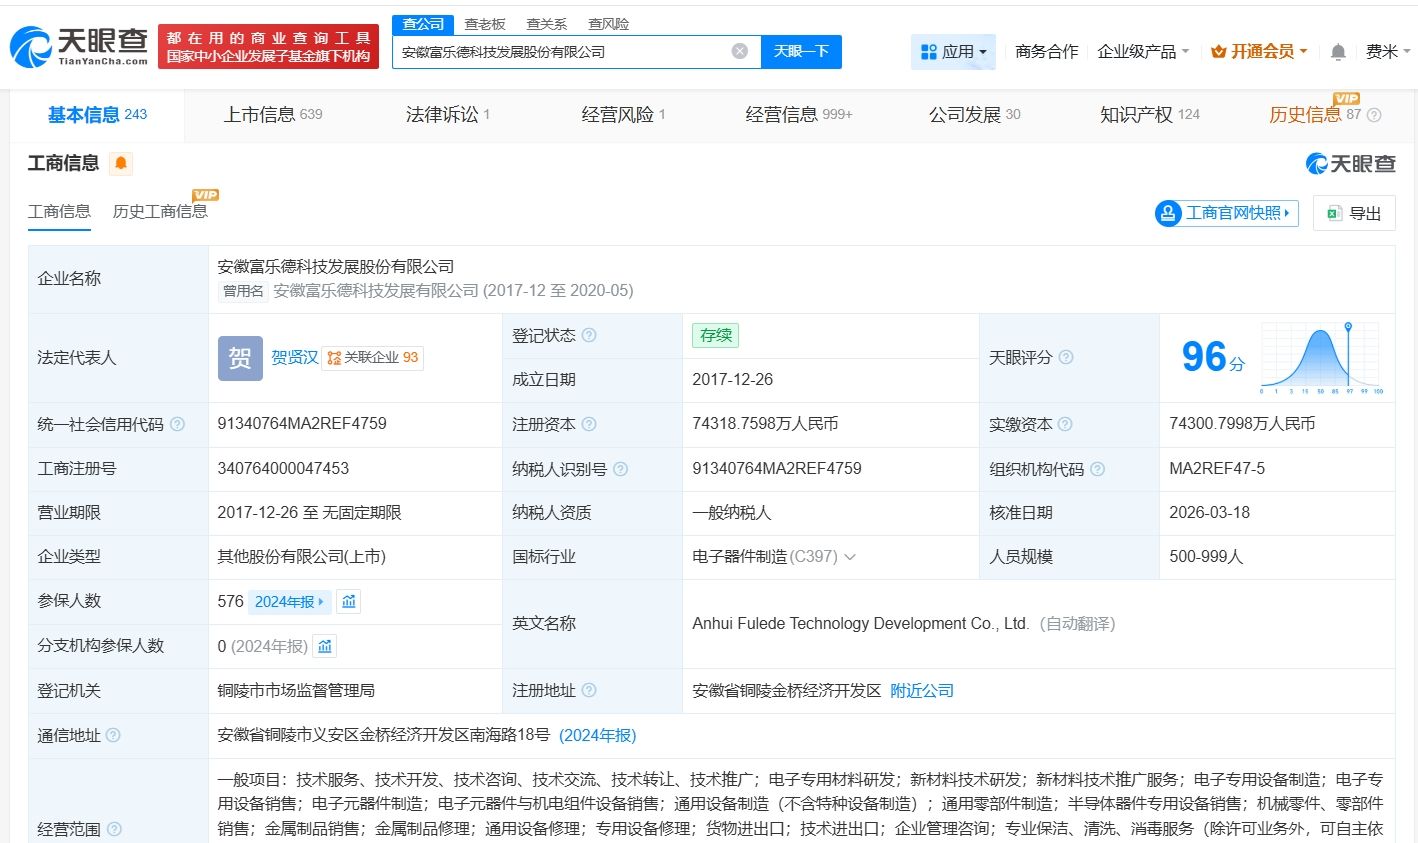Click the company name search input field

click(x=560, y=51)
